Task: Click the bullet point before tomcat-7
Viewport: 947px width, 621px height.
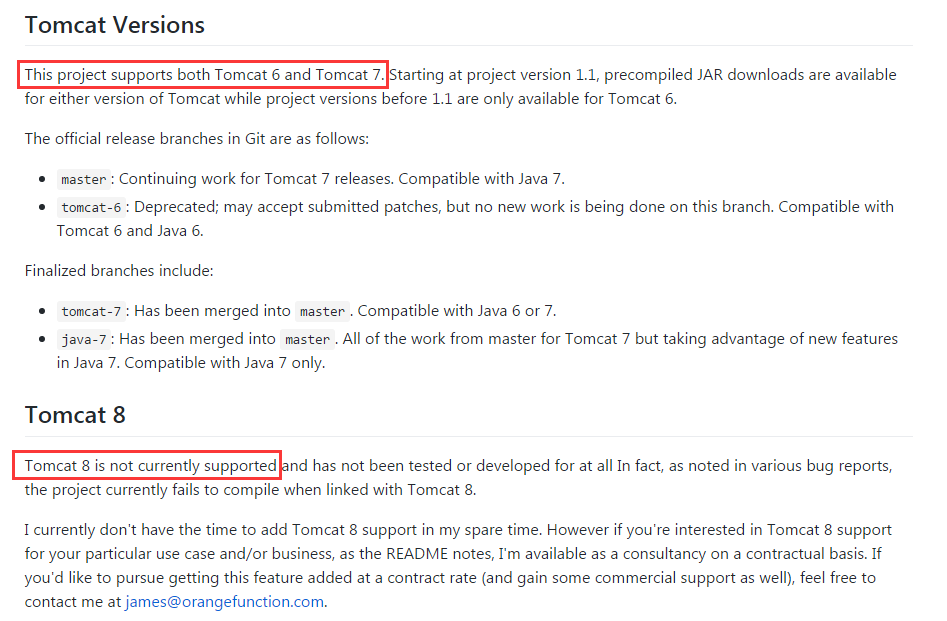Action: point(42,311)
